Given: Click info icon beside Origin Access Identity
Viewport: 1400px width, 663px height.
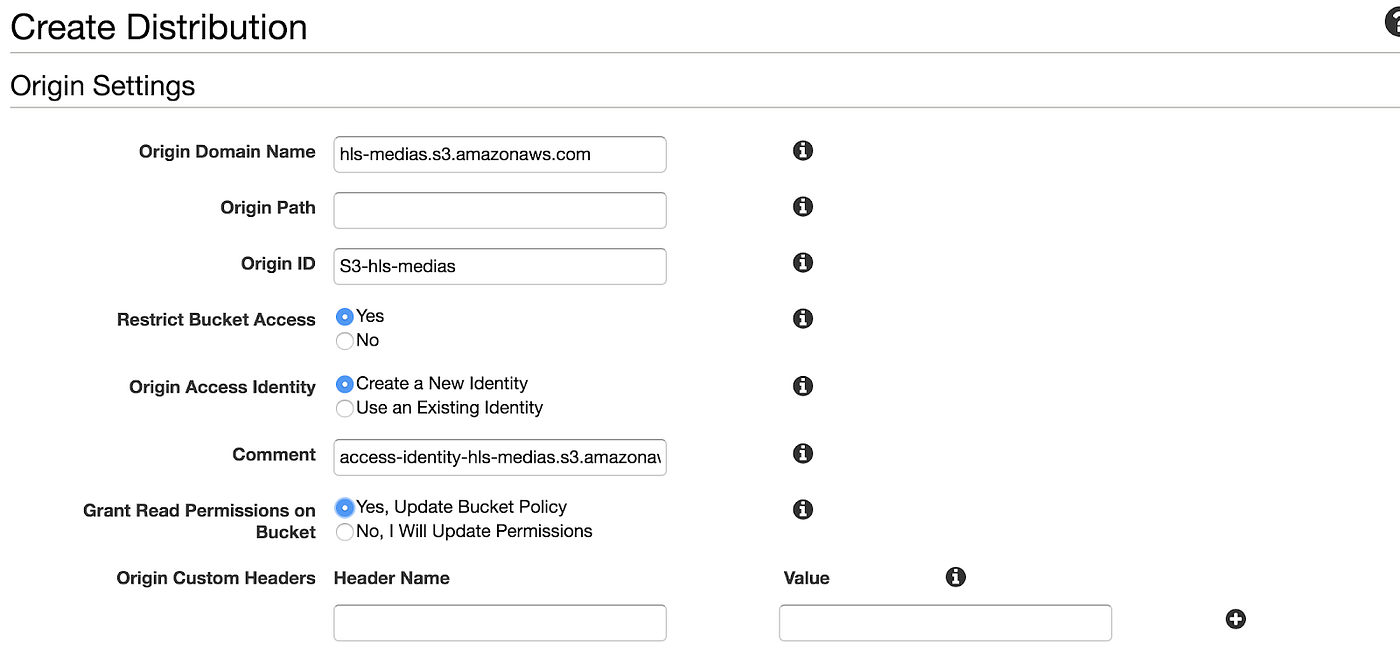Looking at the screenshot, I should tap(802, 385).
